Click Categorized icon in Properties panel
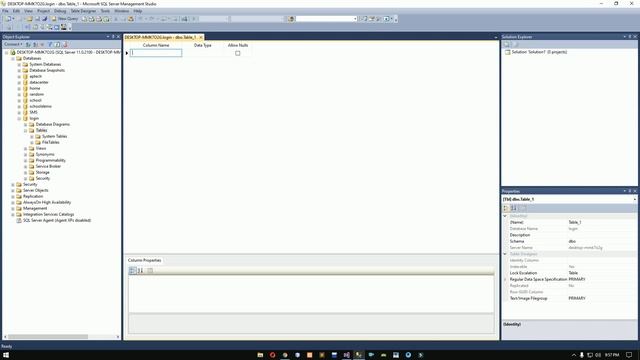Image resolution: width=640 pixels, height=360 pixels. tap(506, 208)
